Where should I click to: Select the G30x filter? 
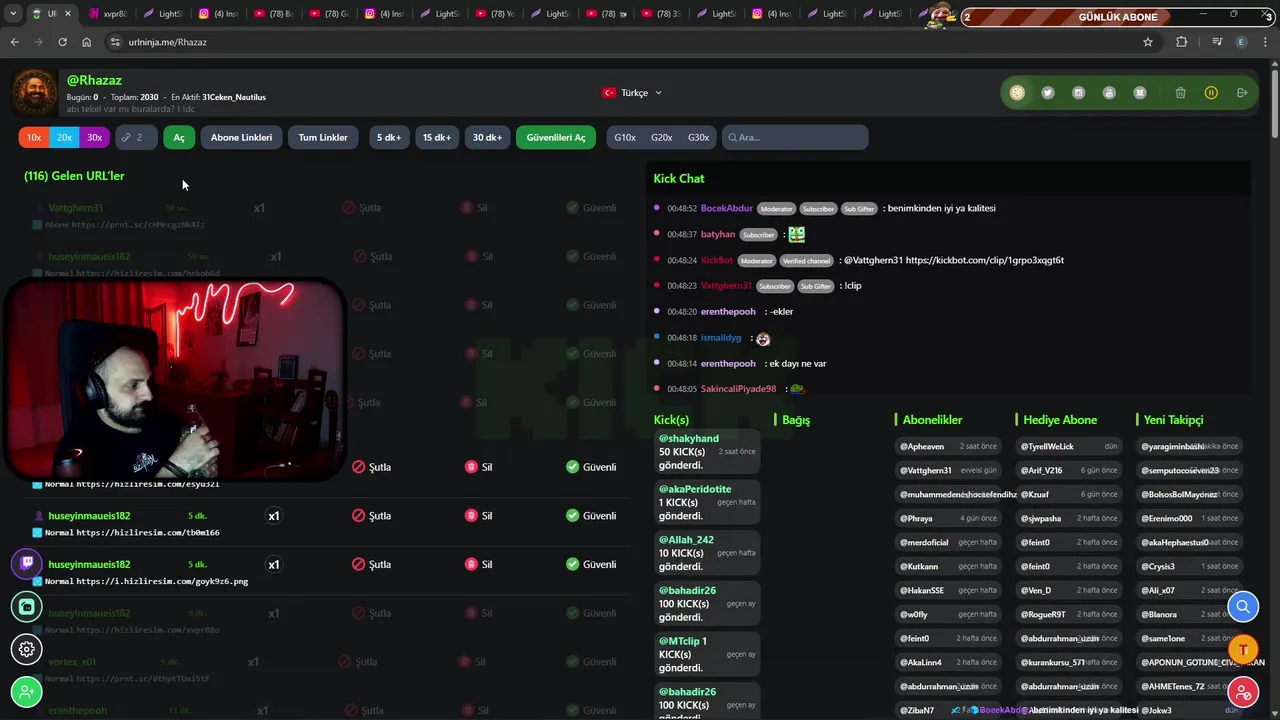pyautogui.click(x=698, y=137)
